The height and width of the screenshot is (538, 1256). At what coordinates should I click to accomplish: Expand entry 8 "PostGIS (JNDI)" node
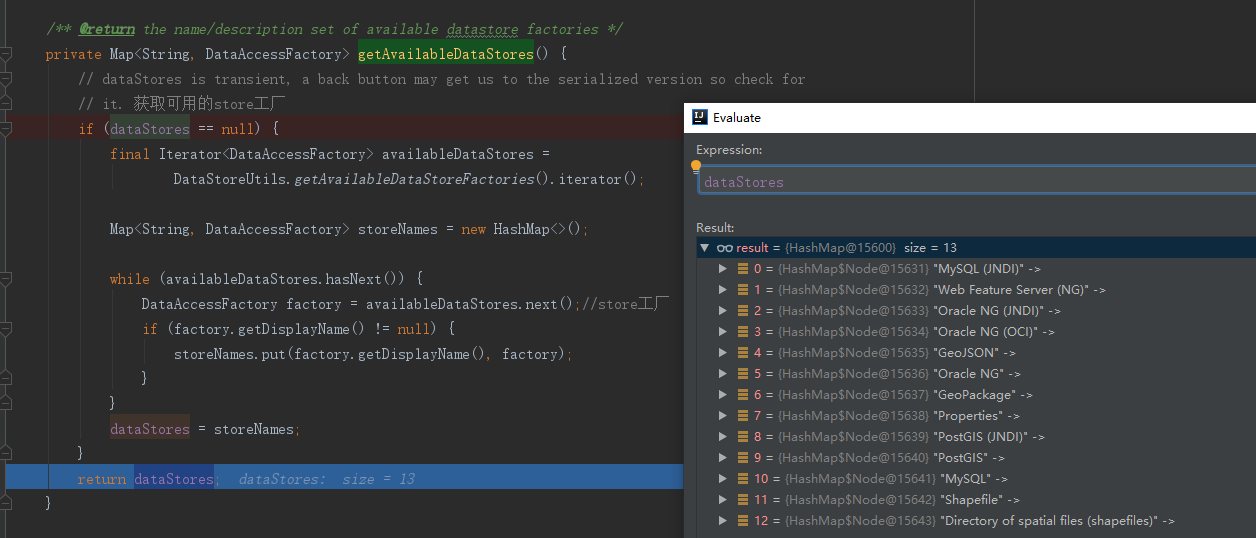click(x=723, y=436)
